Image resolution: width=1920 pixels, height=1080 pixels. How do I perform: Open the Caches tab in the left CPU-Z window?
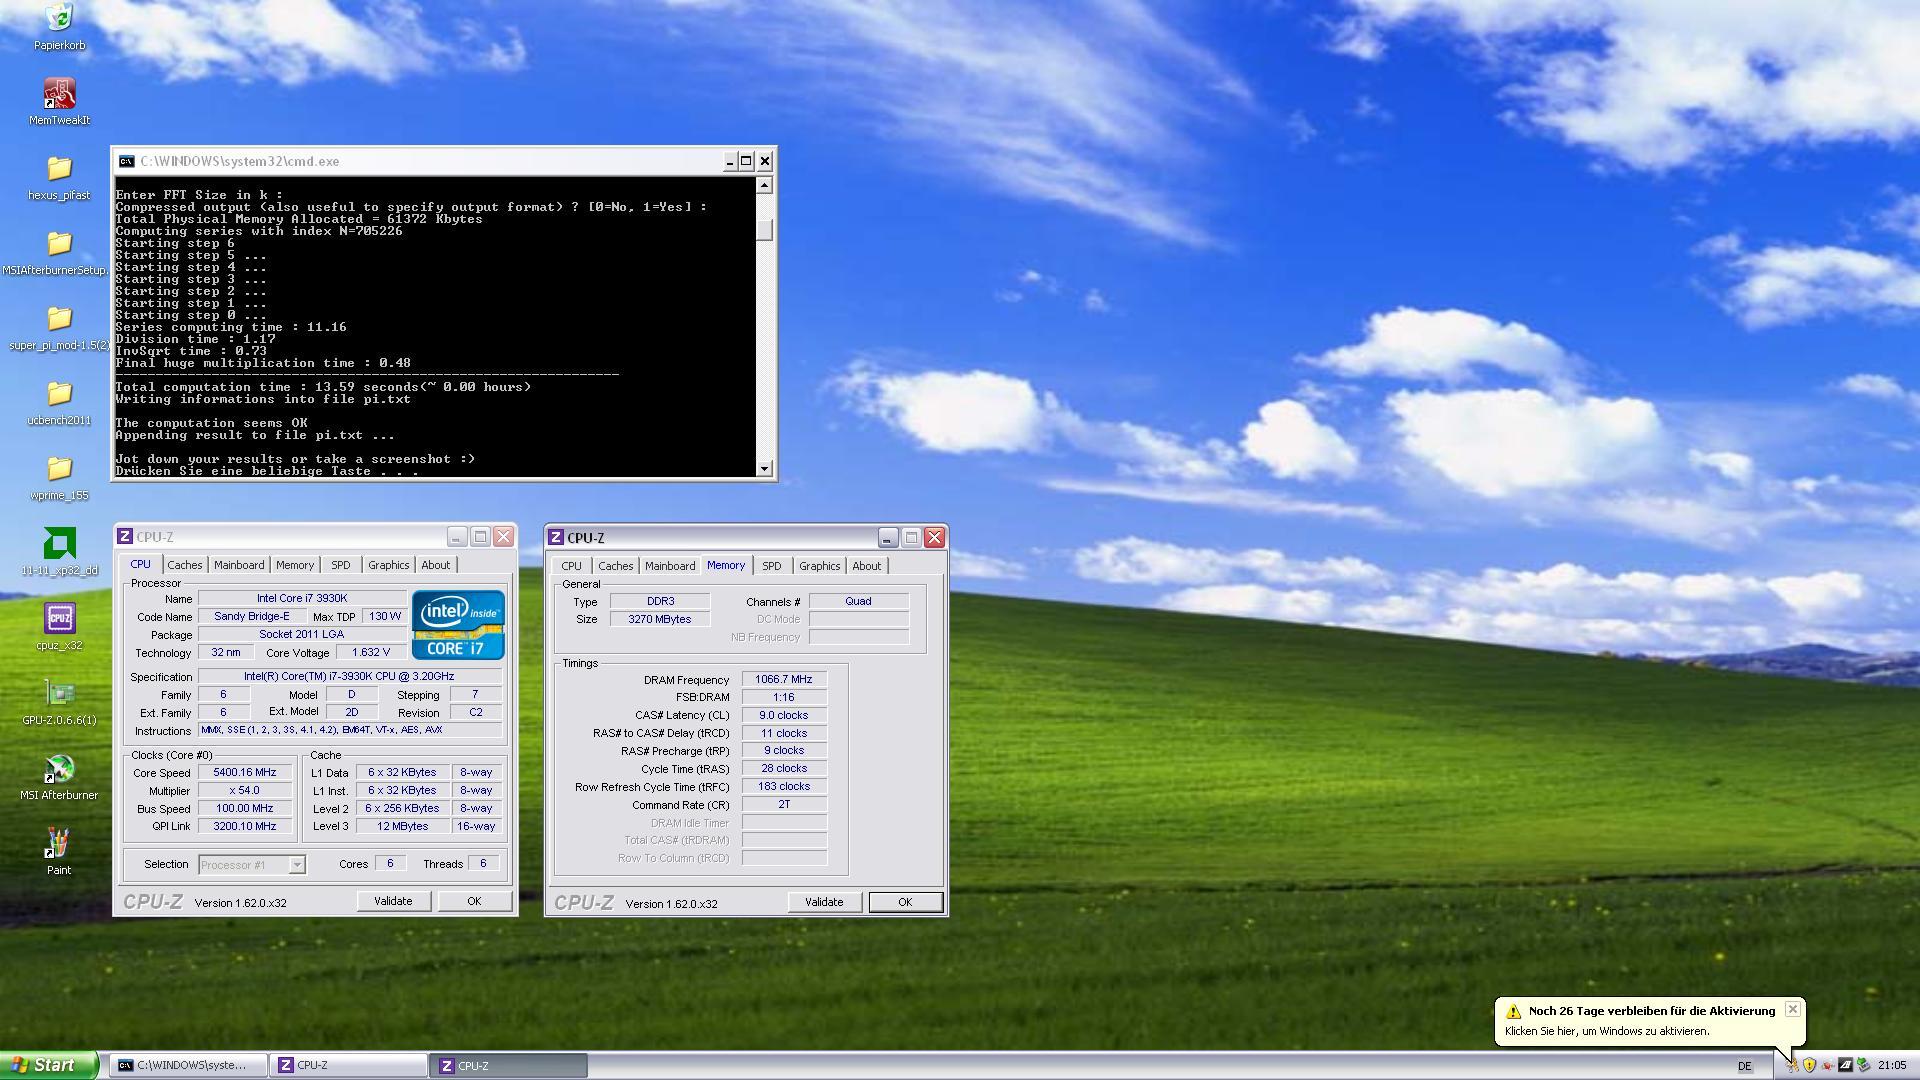tap(184, 565)
